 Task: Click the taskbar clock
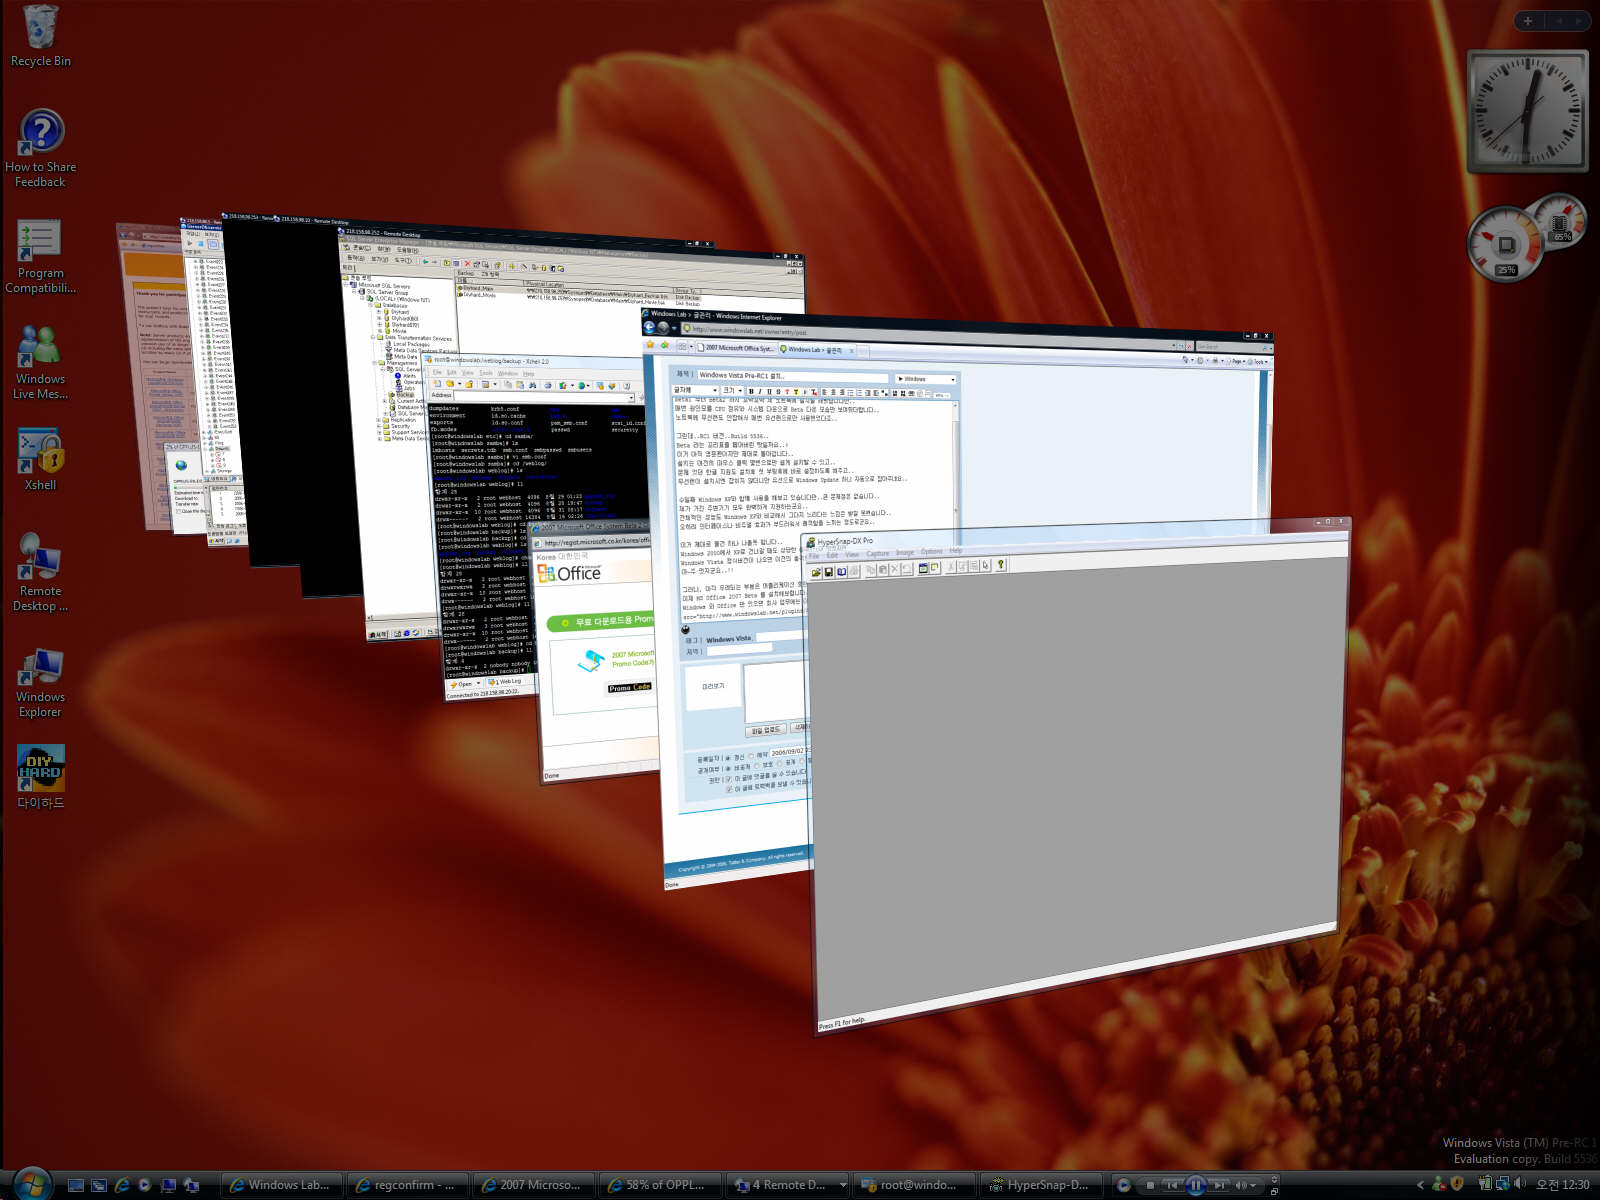pyautogui.click(x=1562, y=1185)
